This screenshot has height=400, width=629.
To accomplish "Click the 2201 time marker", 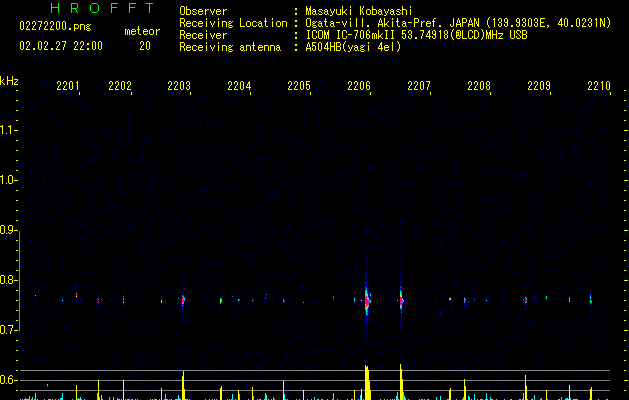I will pyautogui.click(x=68, y=86).
